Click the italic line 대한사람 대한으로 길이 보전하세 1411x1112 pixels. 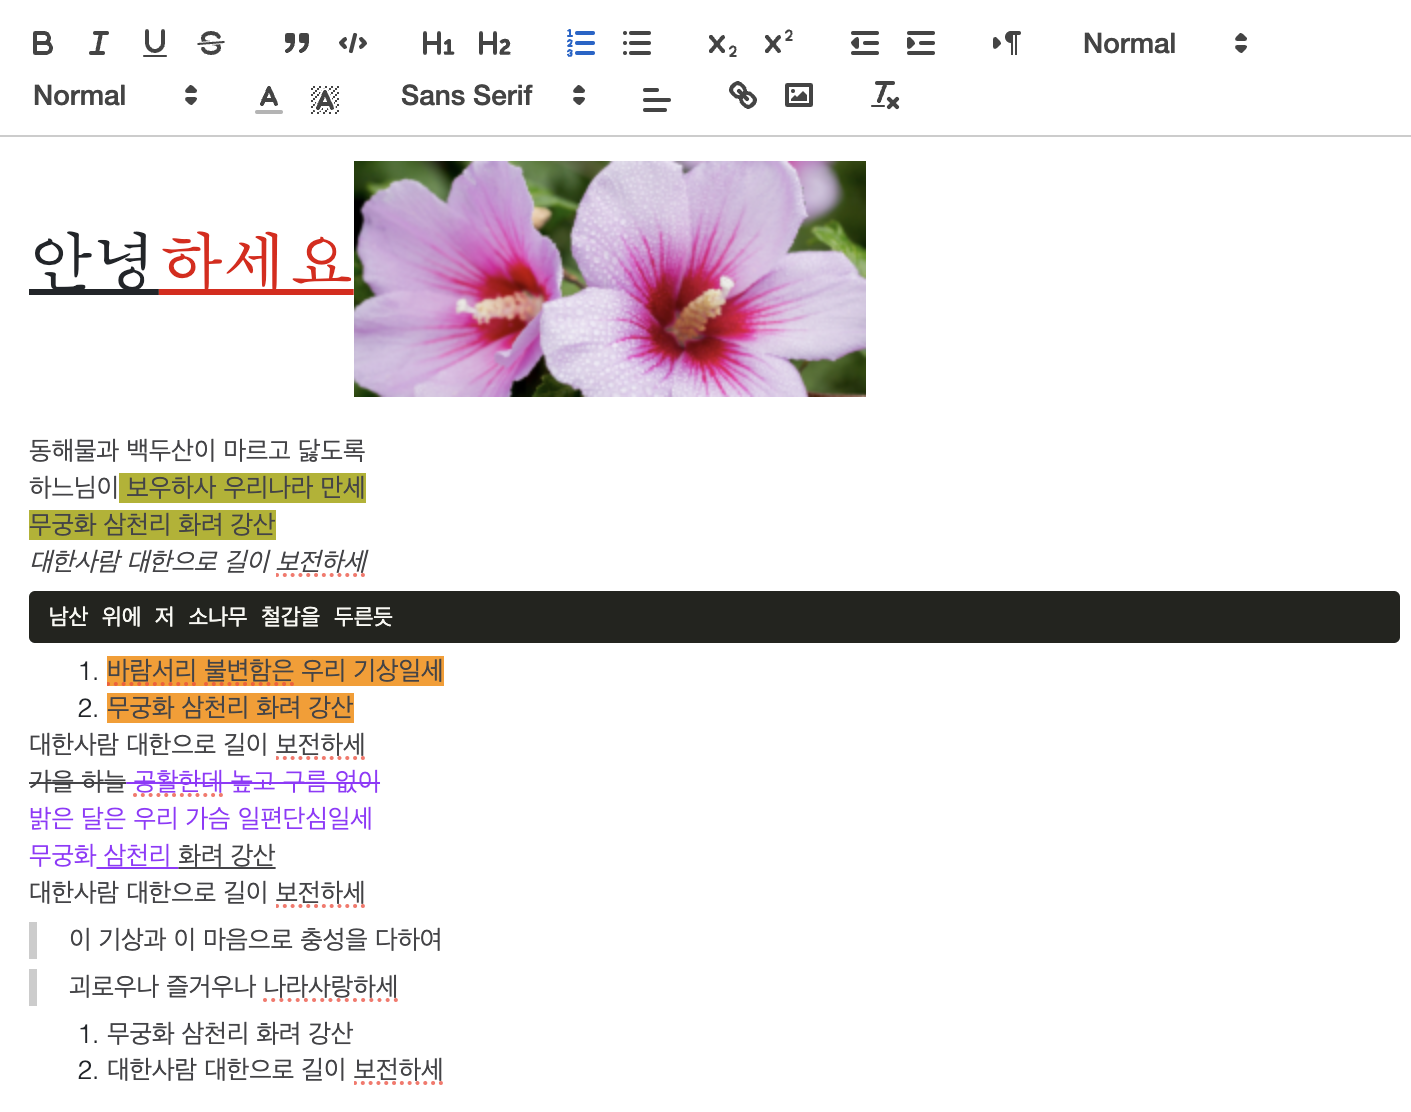click(199, 561)
